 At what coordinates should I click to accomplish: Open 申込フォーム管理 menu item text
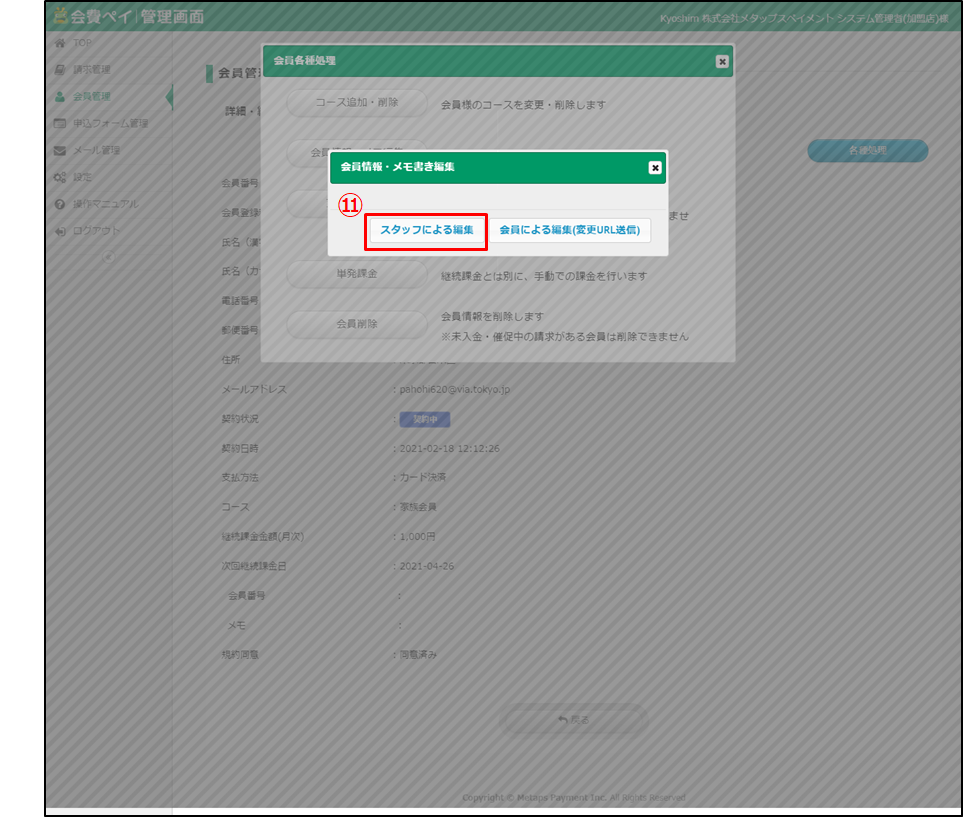[x=110, y=124]
